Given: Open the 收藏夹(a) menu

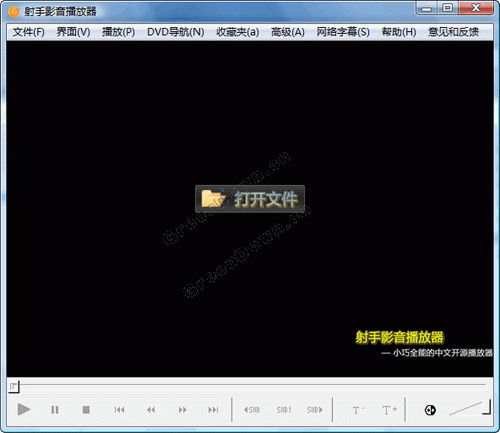Looking at the screenshot, I should [237, 32].
